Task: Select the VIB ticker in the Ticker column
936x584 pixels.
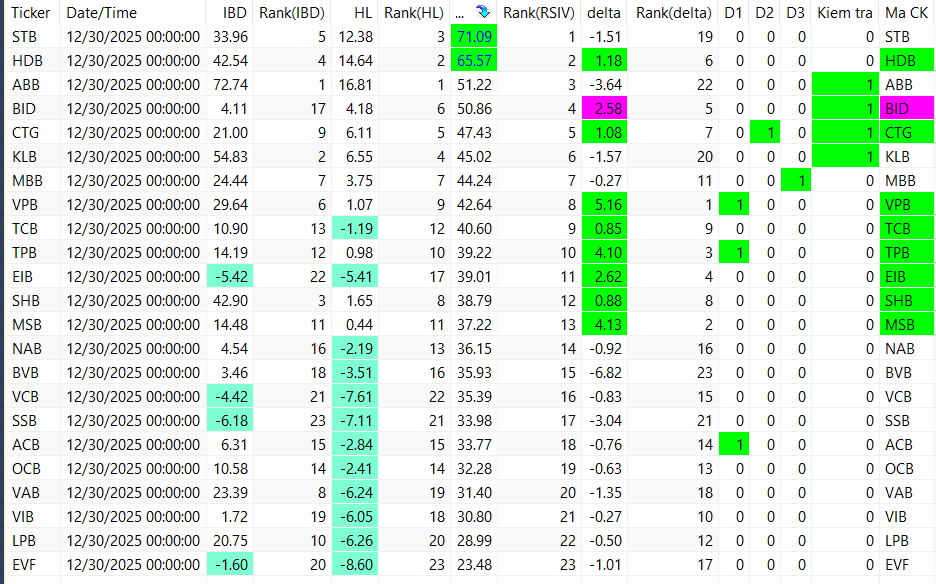Action: [23, 516]
